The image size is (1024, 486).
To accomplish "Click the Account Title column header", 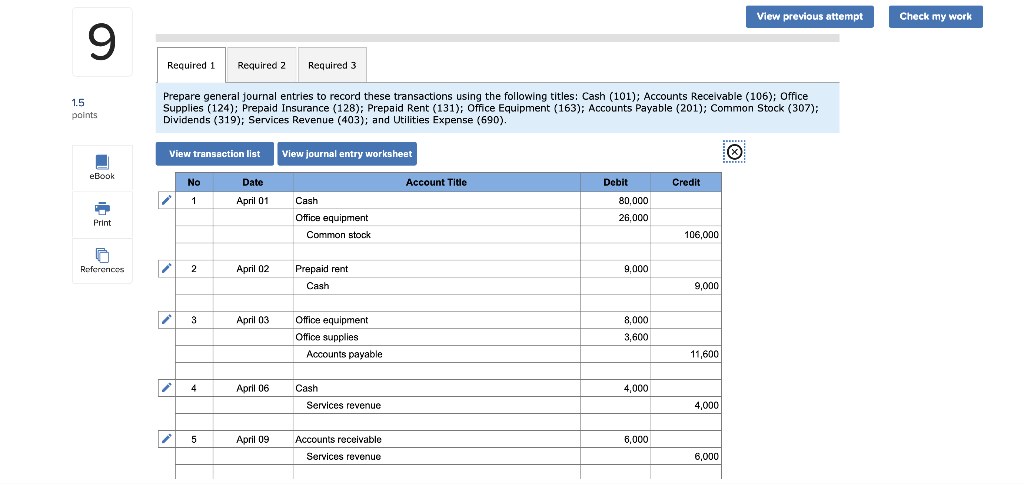I will click(x=437, y=183).
